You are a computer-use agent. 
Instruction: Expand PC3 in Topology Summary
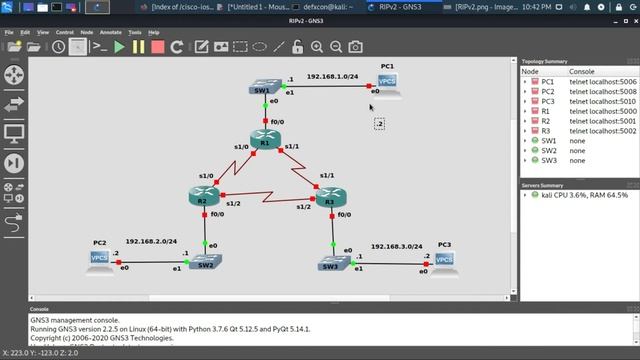[525, 101]
